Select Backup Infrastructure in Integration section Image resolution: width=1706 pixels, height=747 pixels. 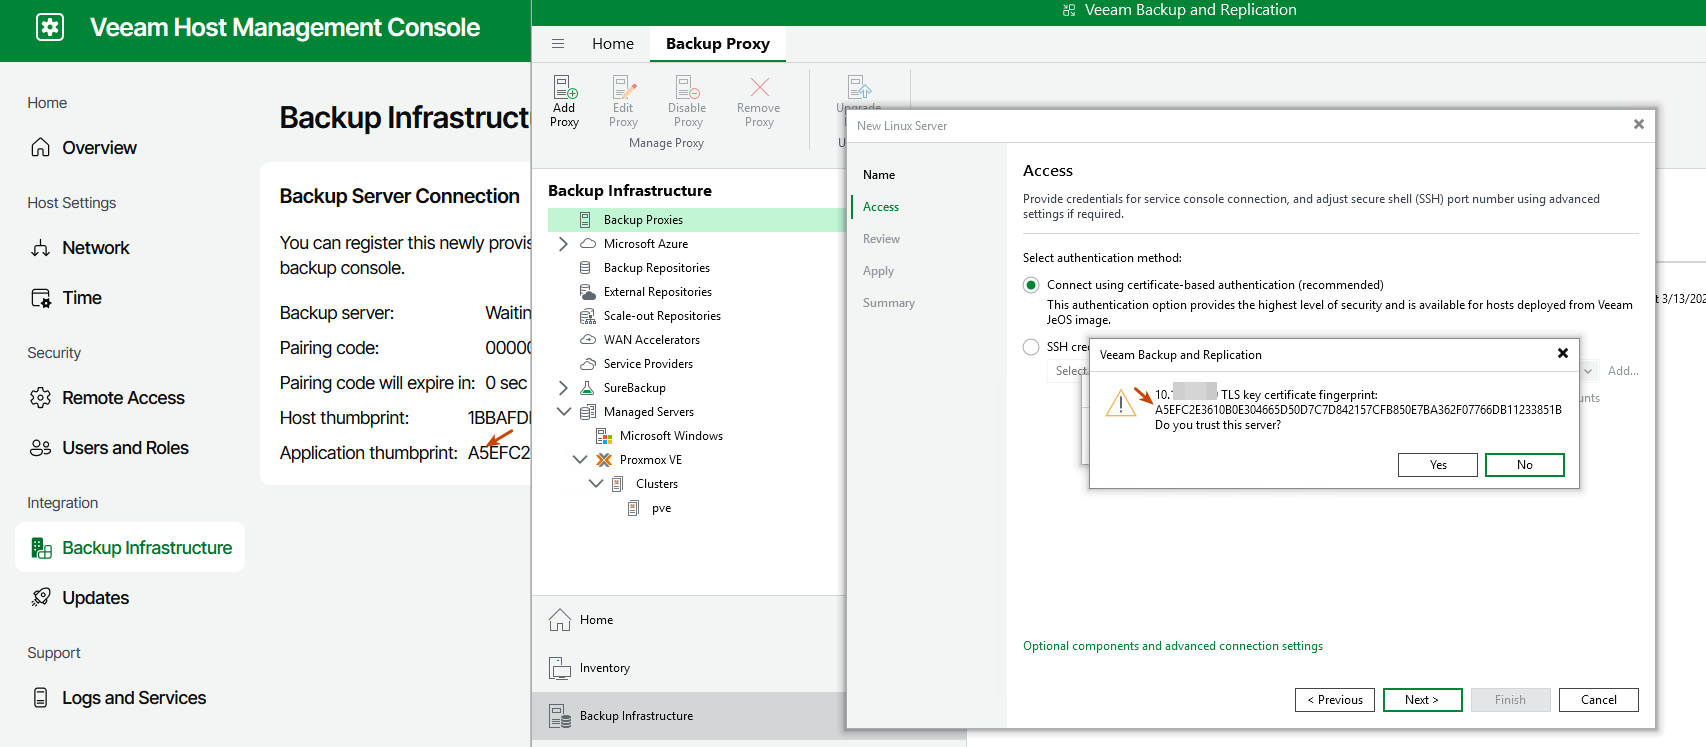130,547
